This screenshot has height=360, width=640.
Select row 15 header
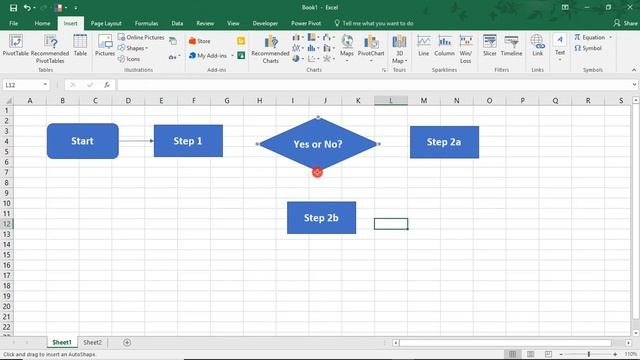7,255
